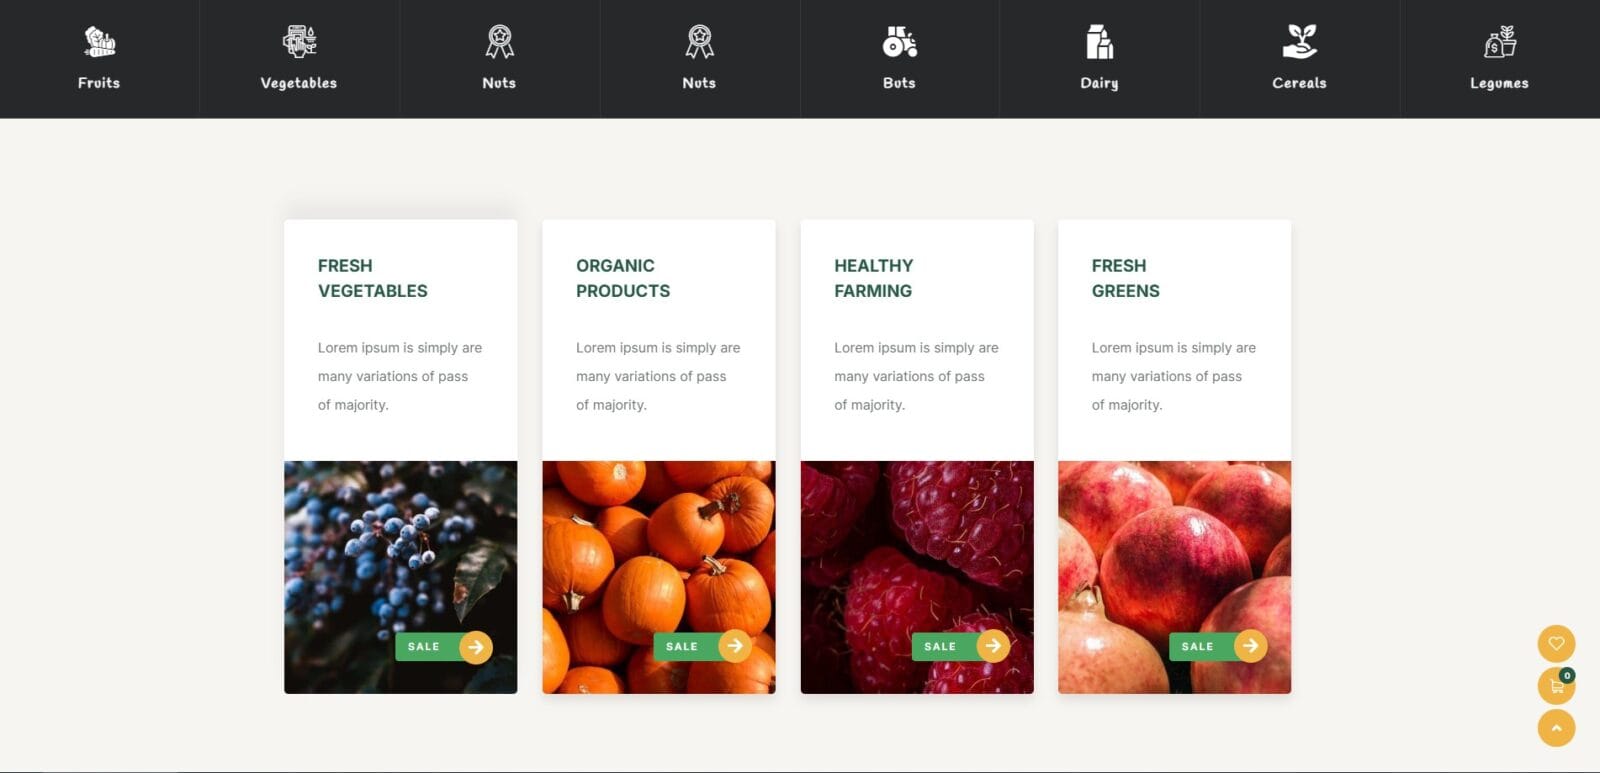The height and width of the screenshot is (773, 1600).
Task: Follow the Healthy Farming heading link
Action: [x=874, y=278]
